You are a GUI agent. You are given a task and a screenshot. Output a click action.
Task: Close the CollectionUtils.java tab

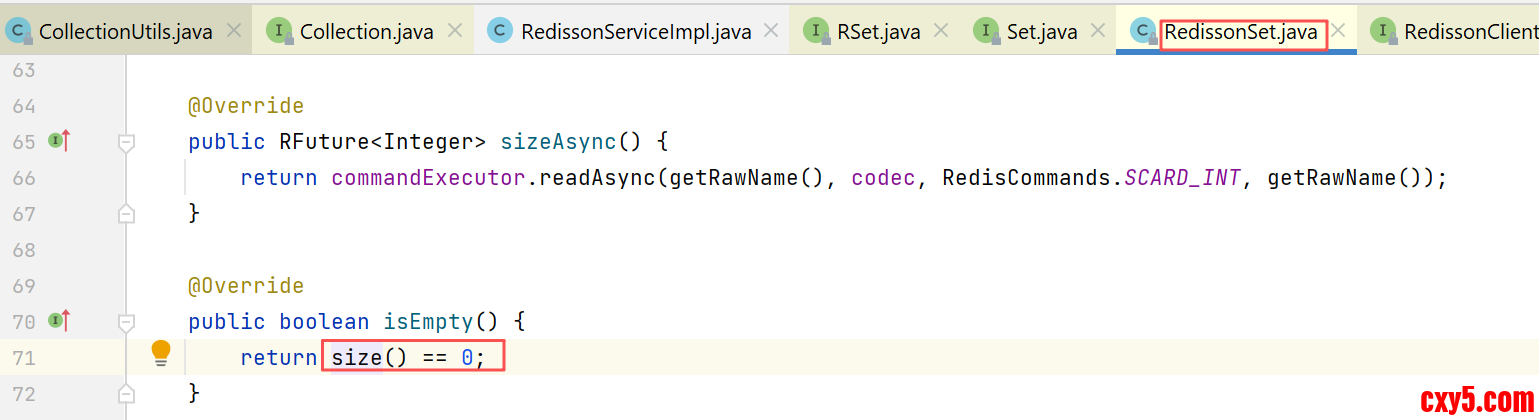234,31
